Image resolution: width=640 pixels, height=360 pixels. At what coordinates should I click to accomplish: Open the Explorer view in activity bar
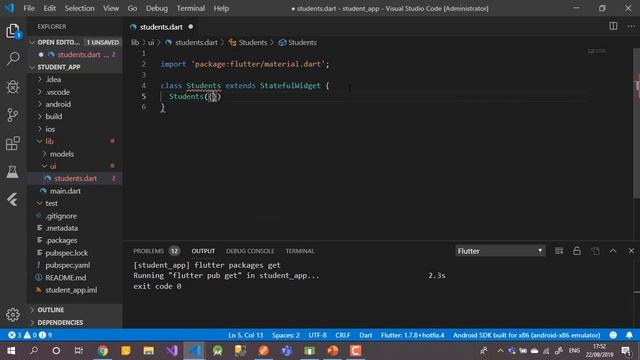[x=13, y=31]
